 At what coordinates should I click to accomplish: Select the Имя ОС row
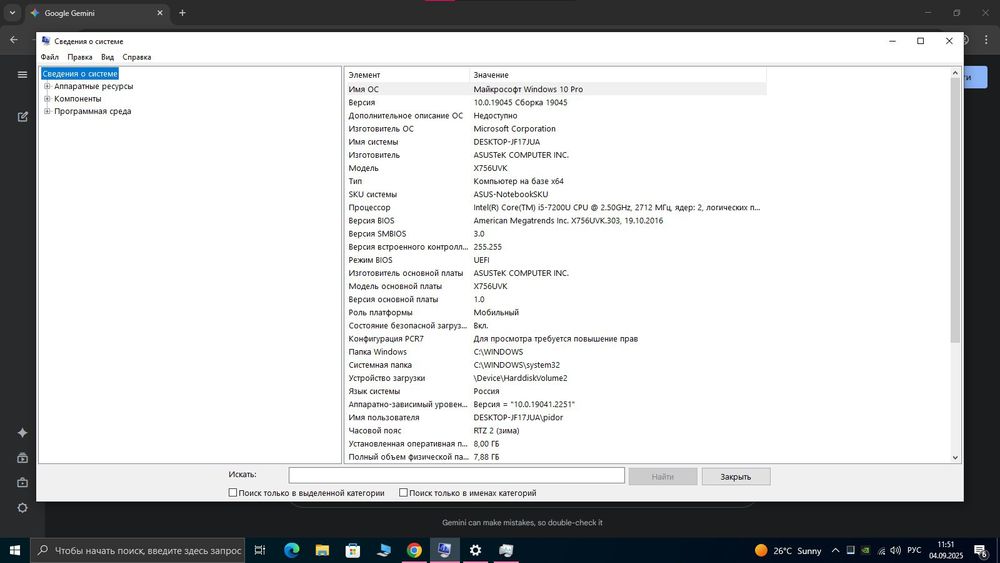point(555,89)
